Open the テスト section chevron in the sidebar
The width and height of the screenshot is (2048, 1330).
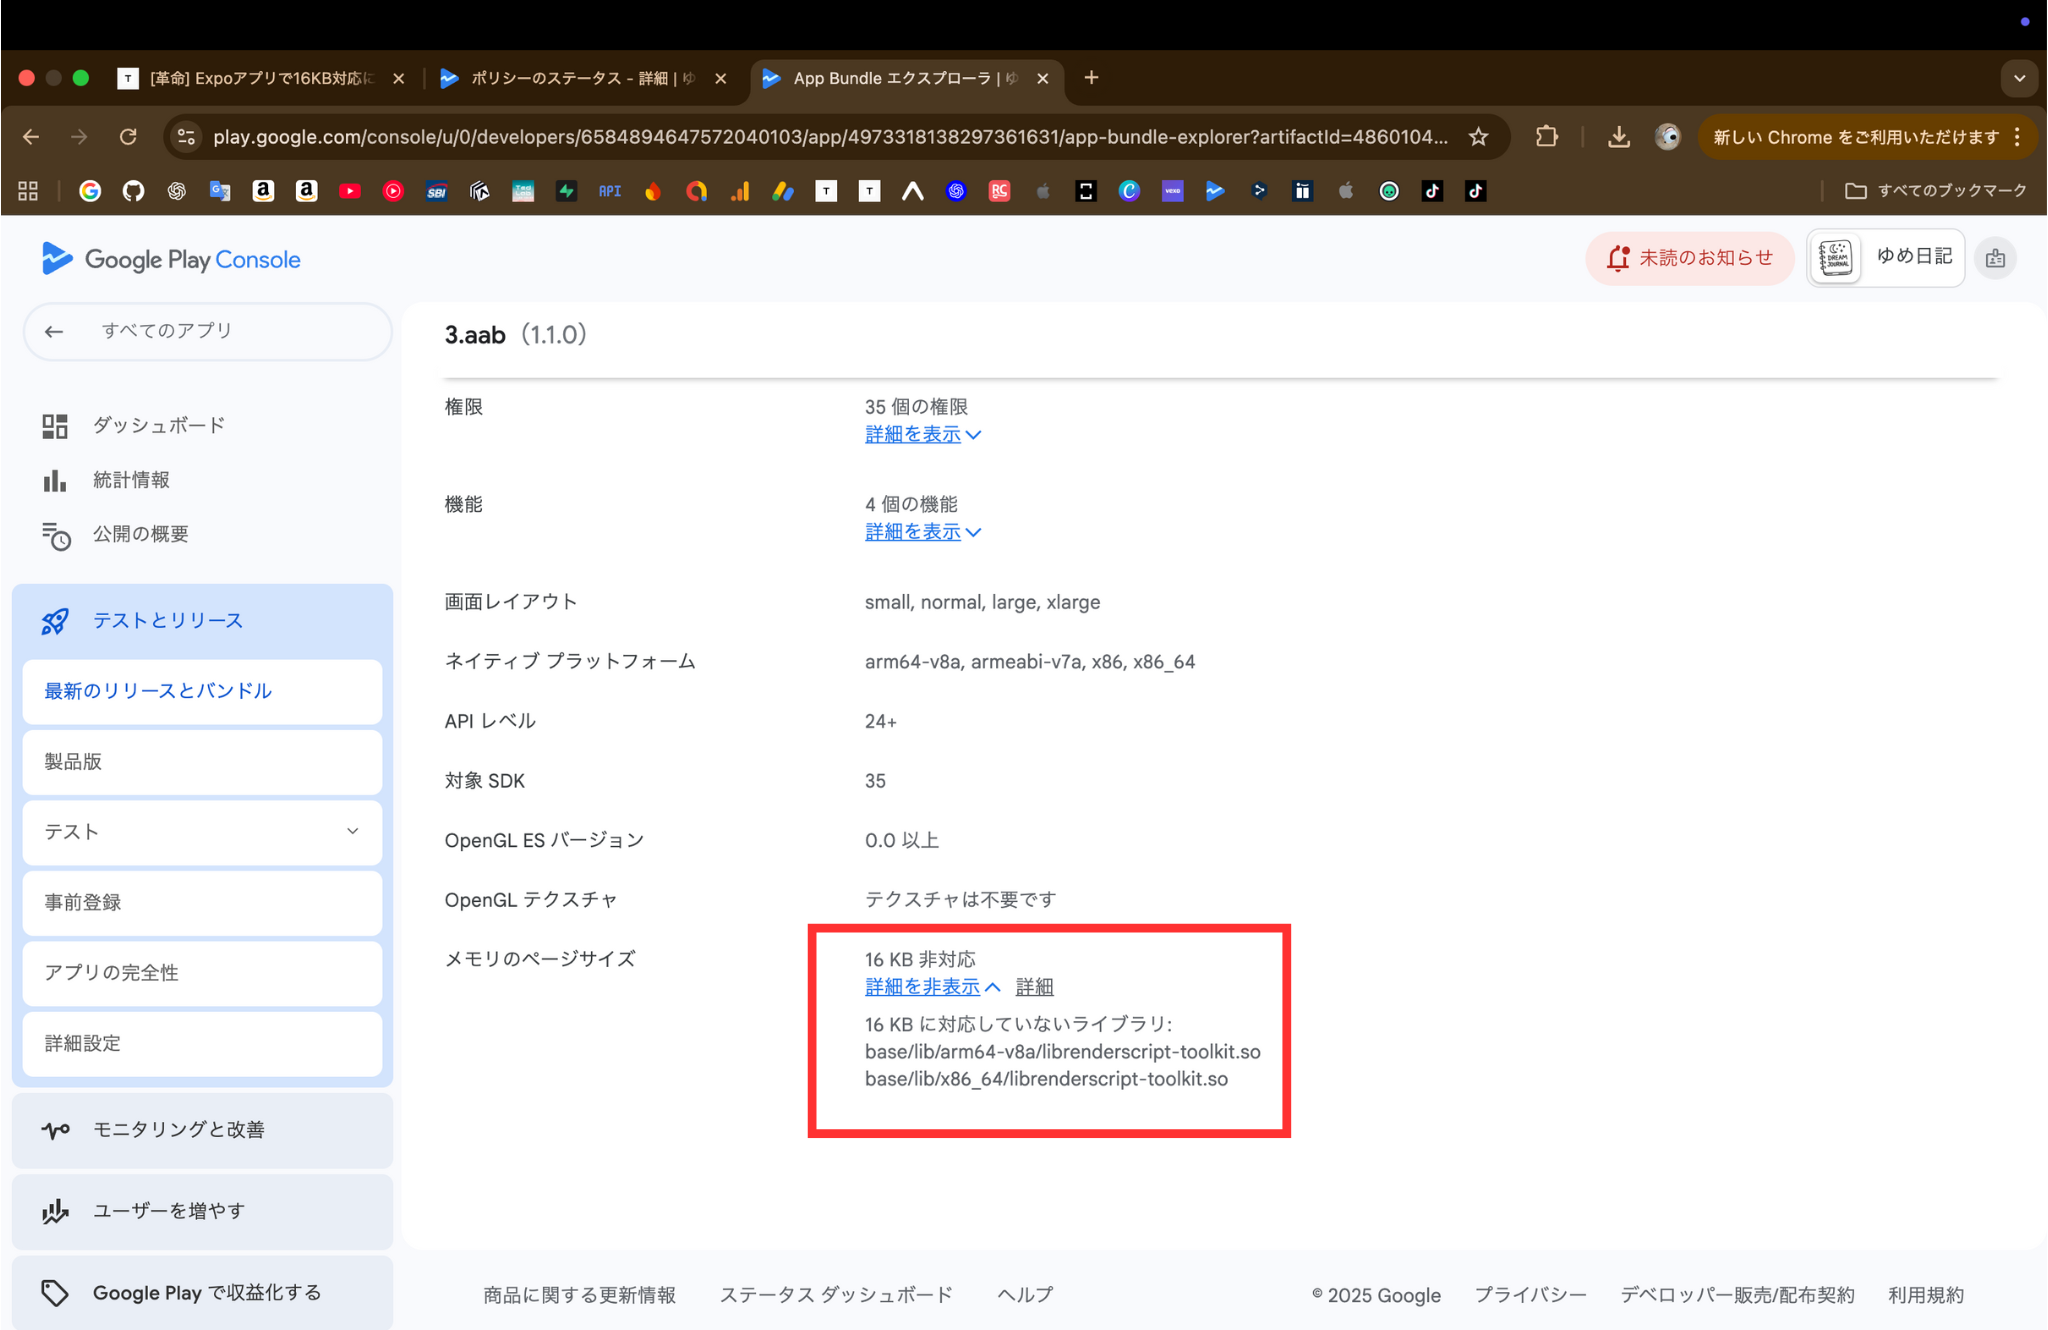[x=352, y=831]
